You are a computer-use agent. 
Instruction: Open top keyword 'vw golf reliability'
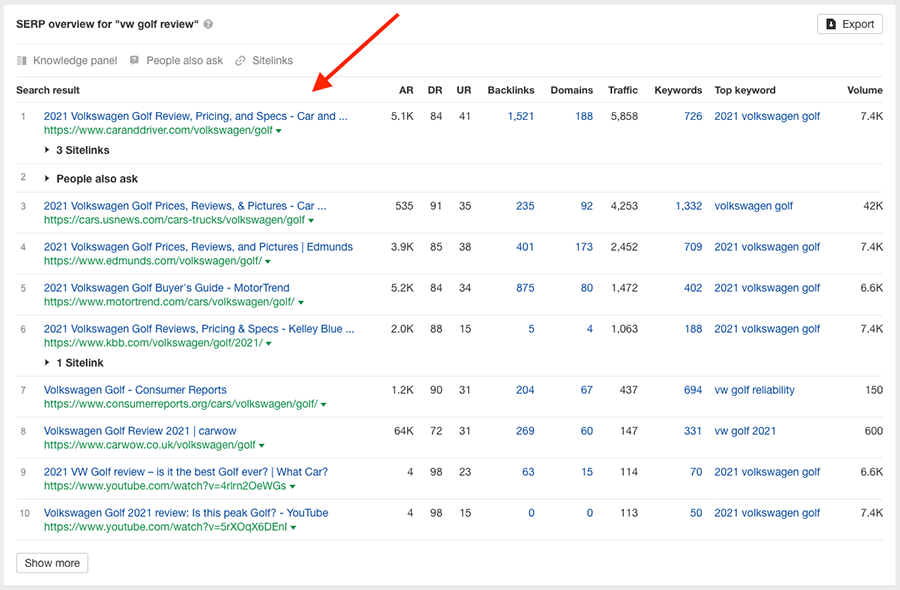755,390
